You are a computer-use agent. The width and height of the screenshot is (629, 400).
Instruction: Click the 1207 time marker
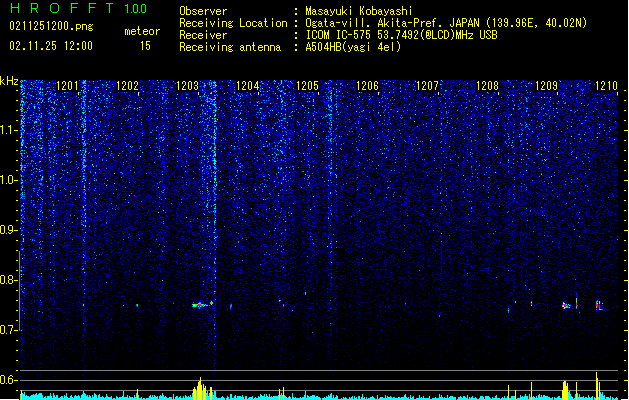427,86
